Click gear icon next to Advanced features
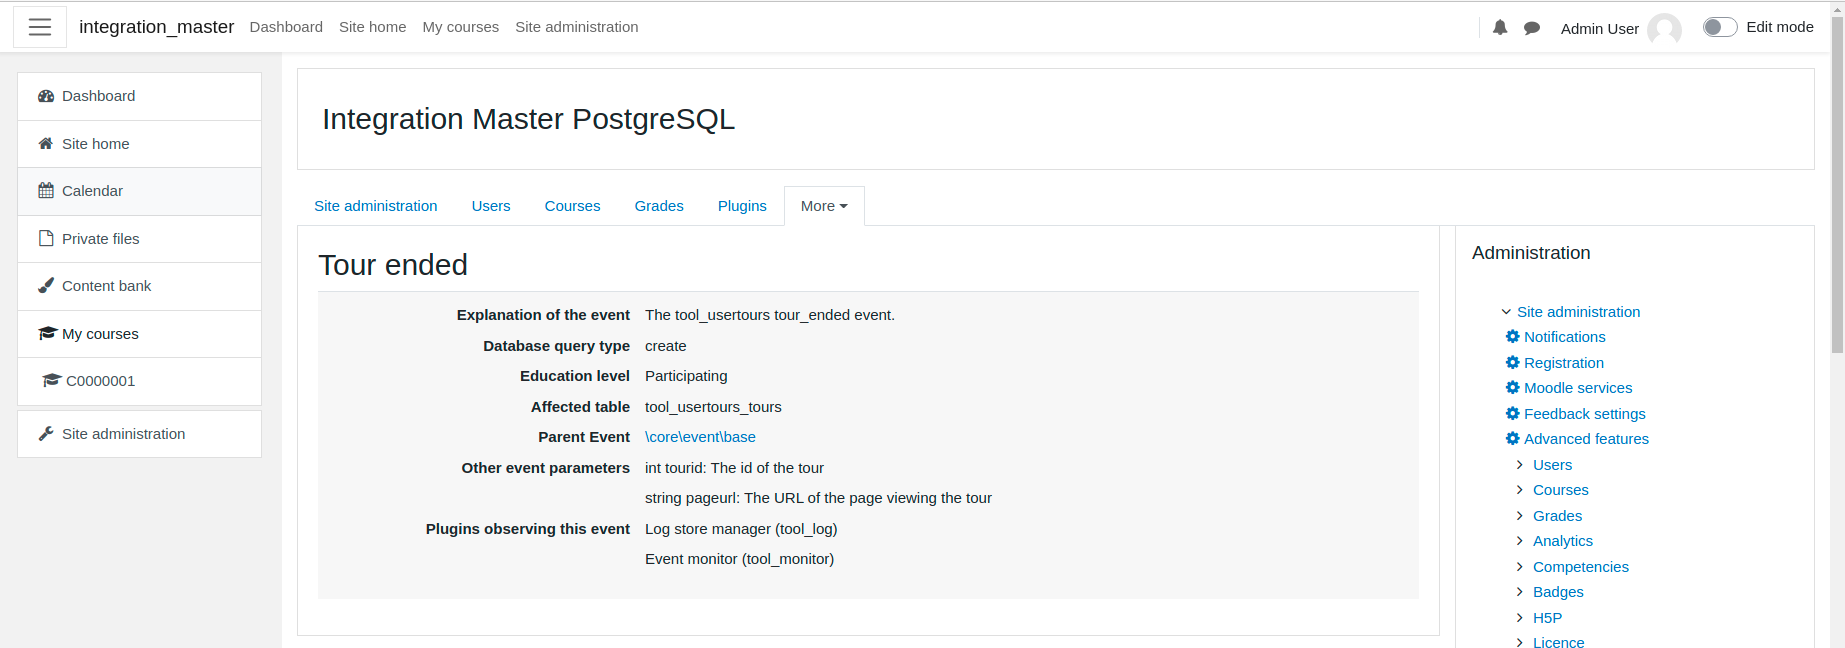 click(x=1513, y=439)
